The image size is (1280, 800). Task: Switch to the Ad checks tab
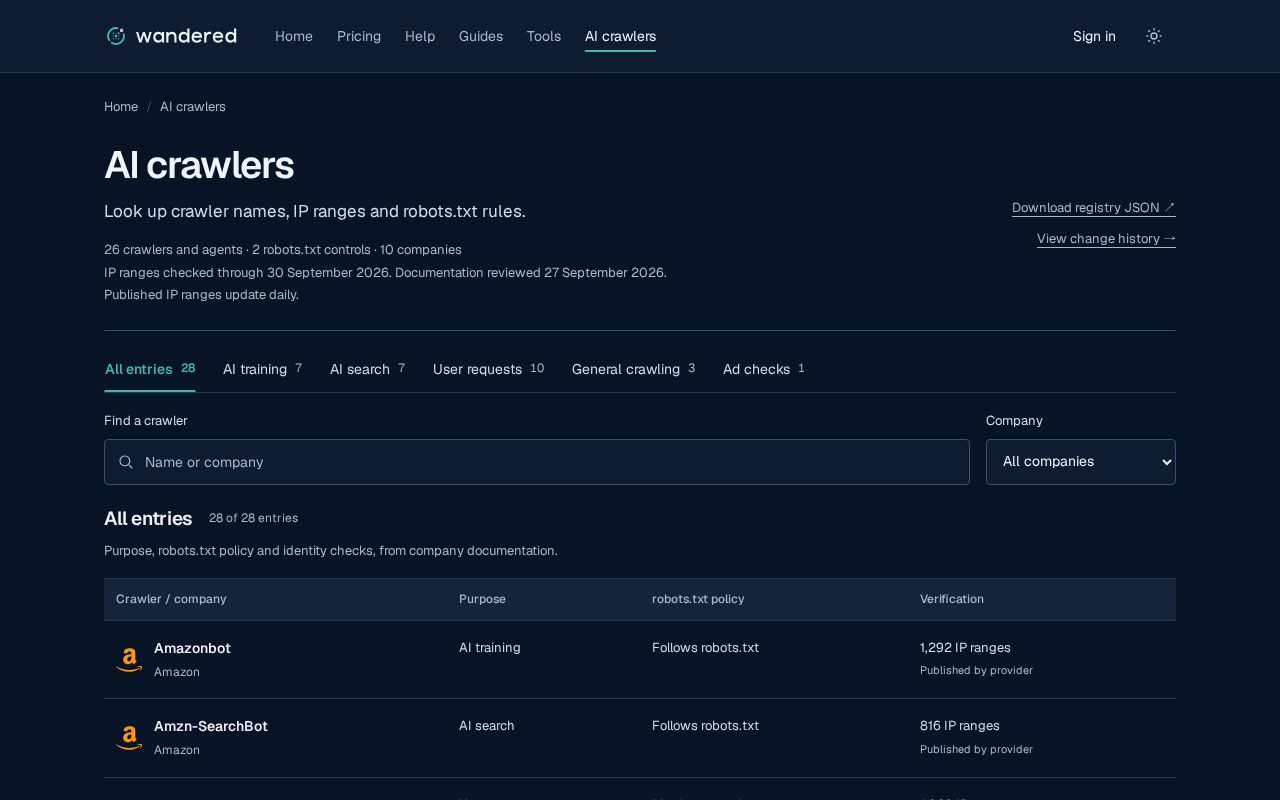coord(763,369)
